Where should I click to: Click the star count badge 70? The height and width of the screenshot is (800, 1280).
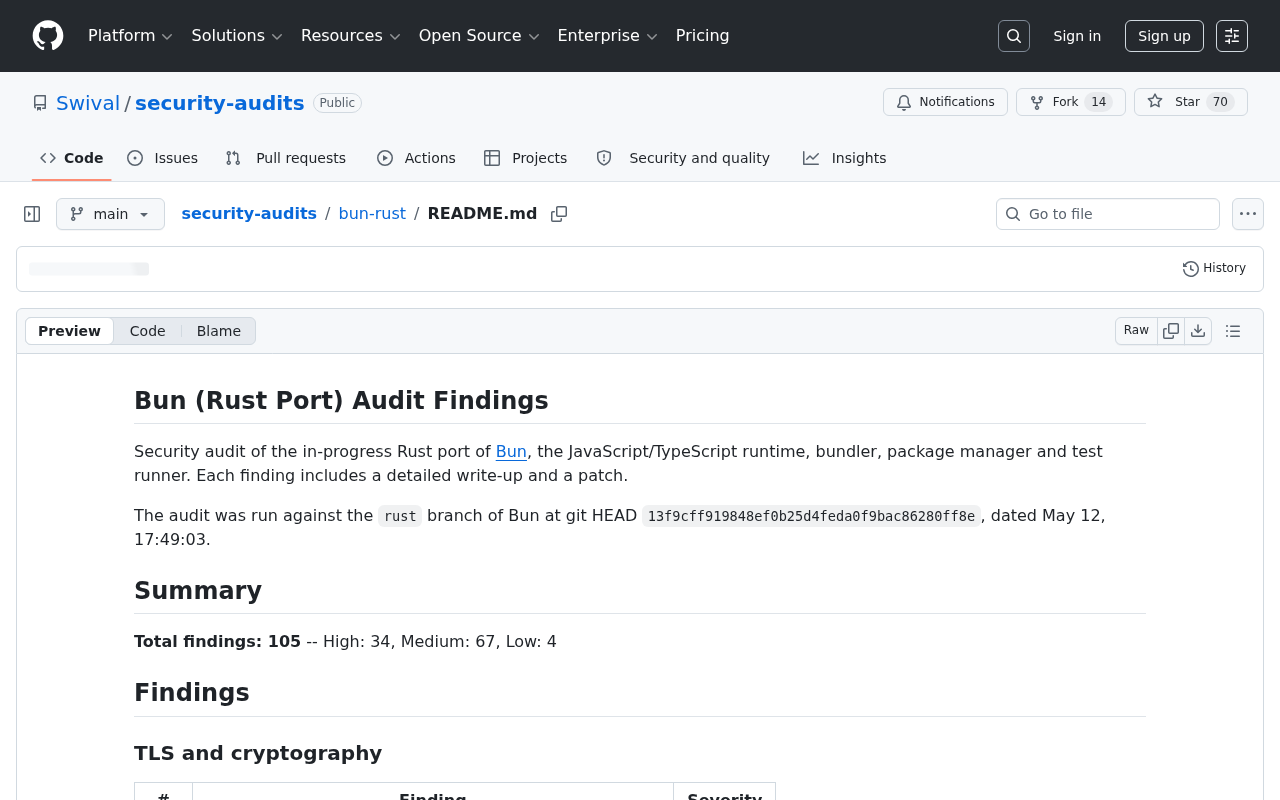[1220, 102]
